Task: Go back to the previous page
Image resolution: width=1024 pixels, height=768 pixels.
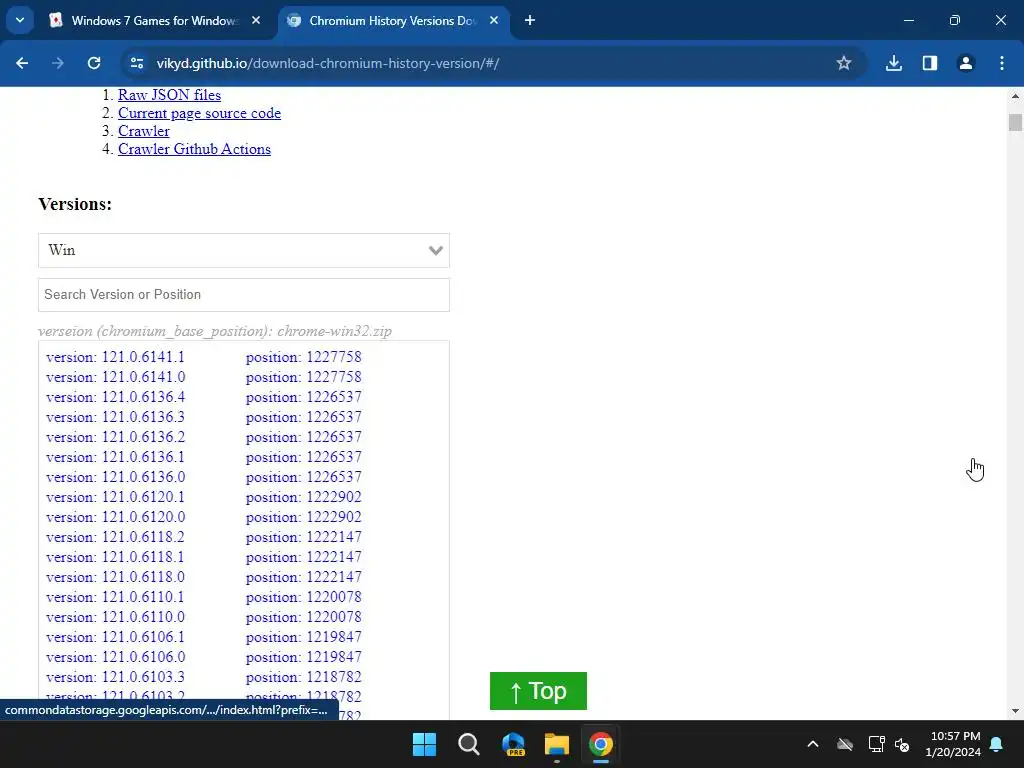Action: (x=22, y=63)
